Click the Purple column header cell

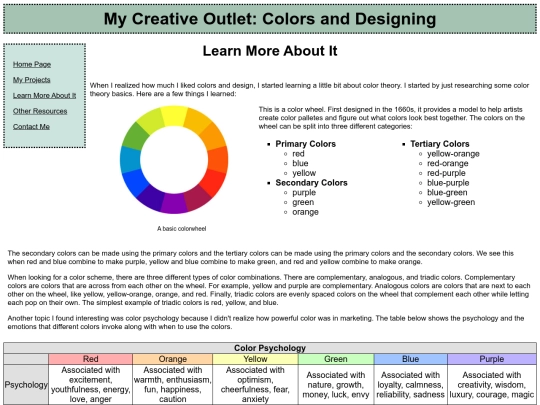click(x=492, y=359)
